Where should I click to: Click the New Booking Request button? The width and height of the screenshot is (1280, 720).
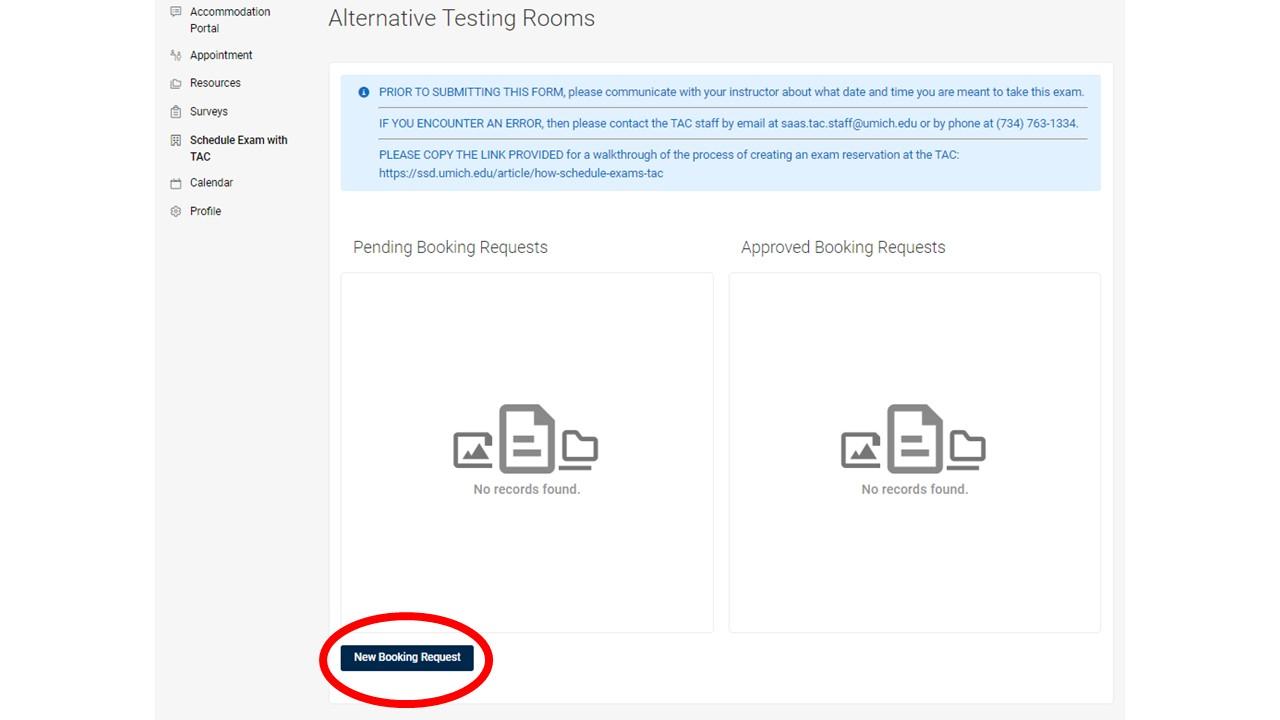(407, 657)
